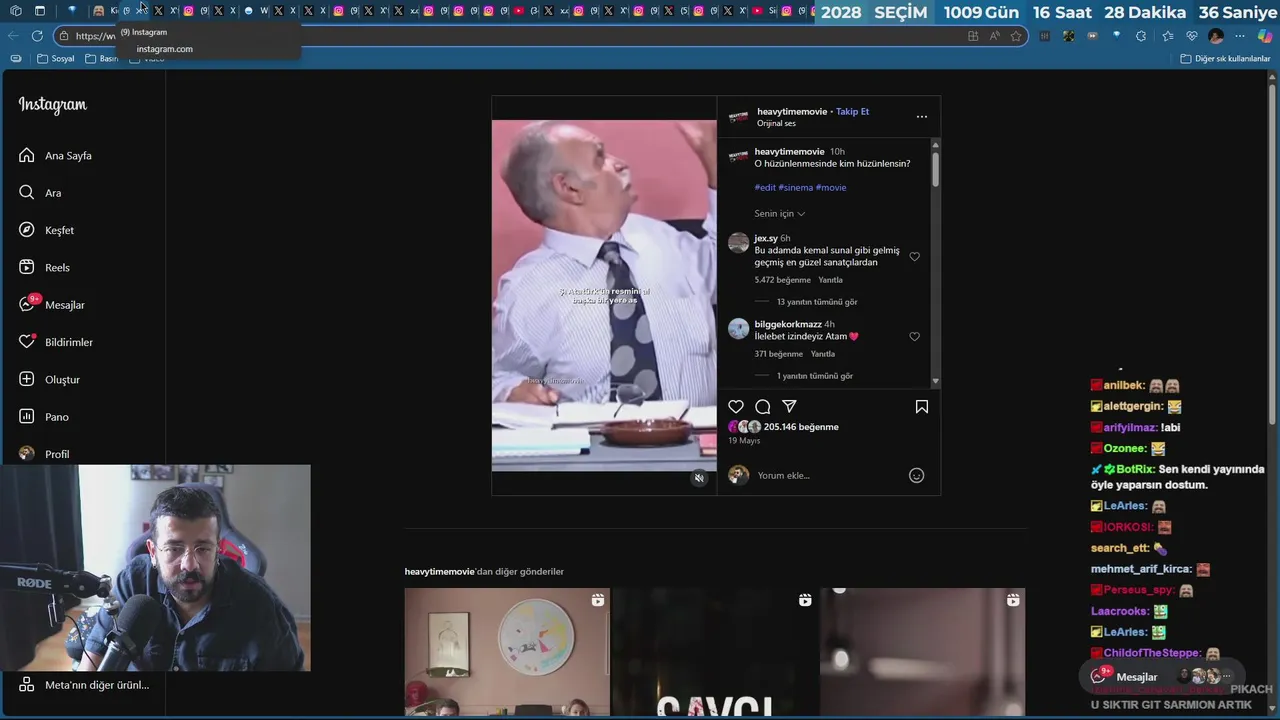The image size is (1280, 720).
Task: Click the Instagram logo
Action: (x=52, y=105)
